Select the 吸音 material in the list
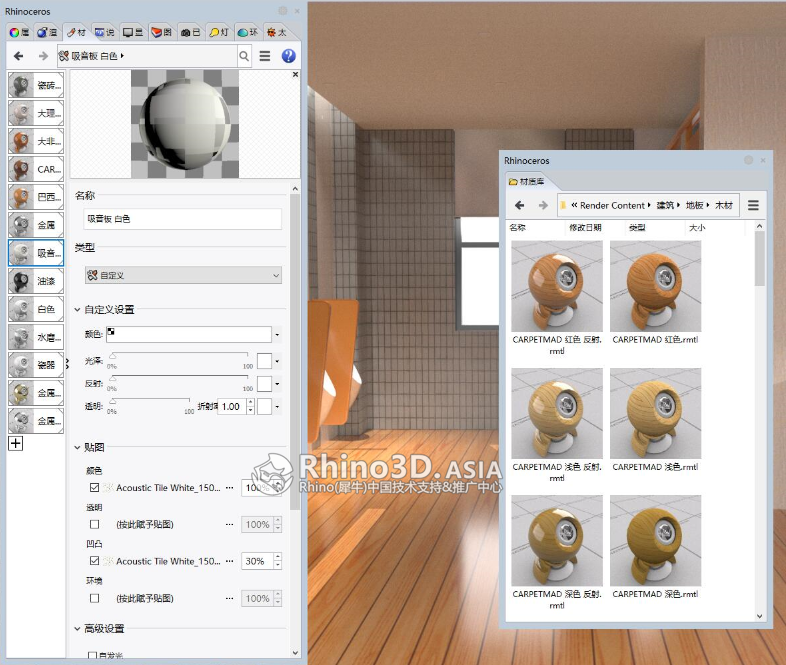Screen dimensions: 786x665 [36, 253]
